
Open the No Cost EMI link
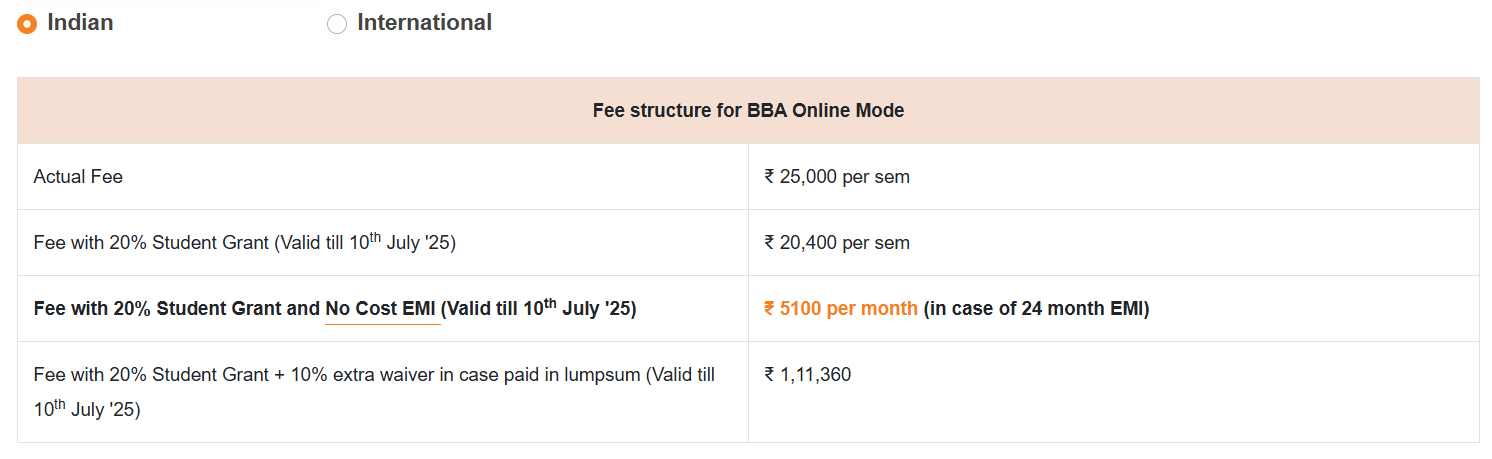[380, 309]
